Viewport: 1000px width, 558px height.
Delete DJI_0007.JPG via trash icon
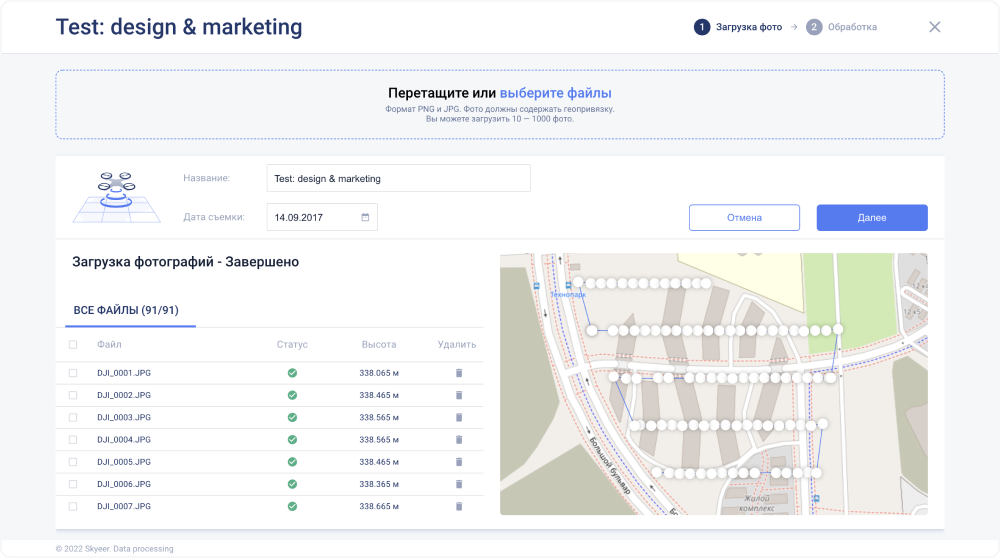[459, 506]
